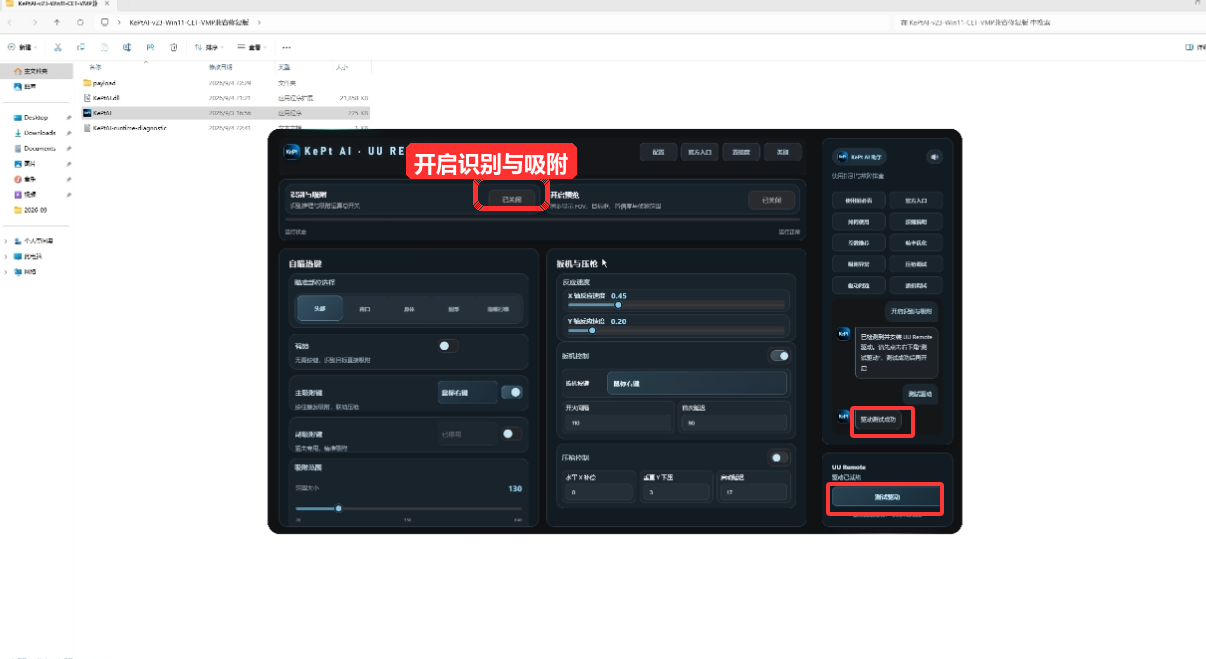This screenshot has height=659, width=1206.
Task: Click the rightmost button in app header
Action: (782, 152)
